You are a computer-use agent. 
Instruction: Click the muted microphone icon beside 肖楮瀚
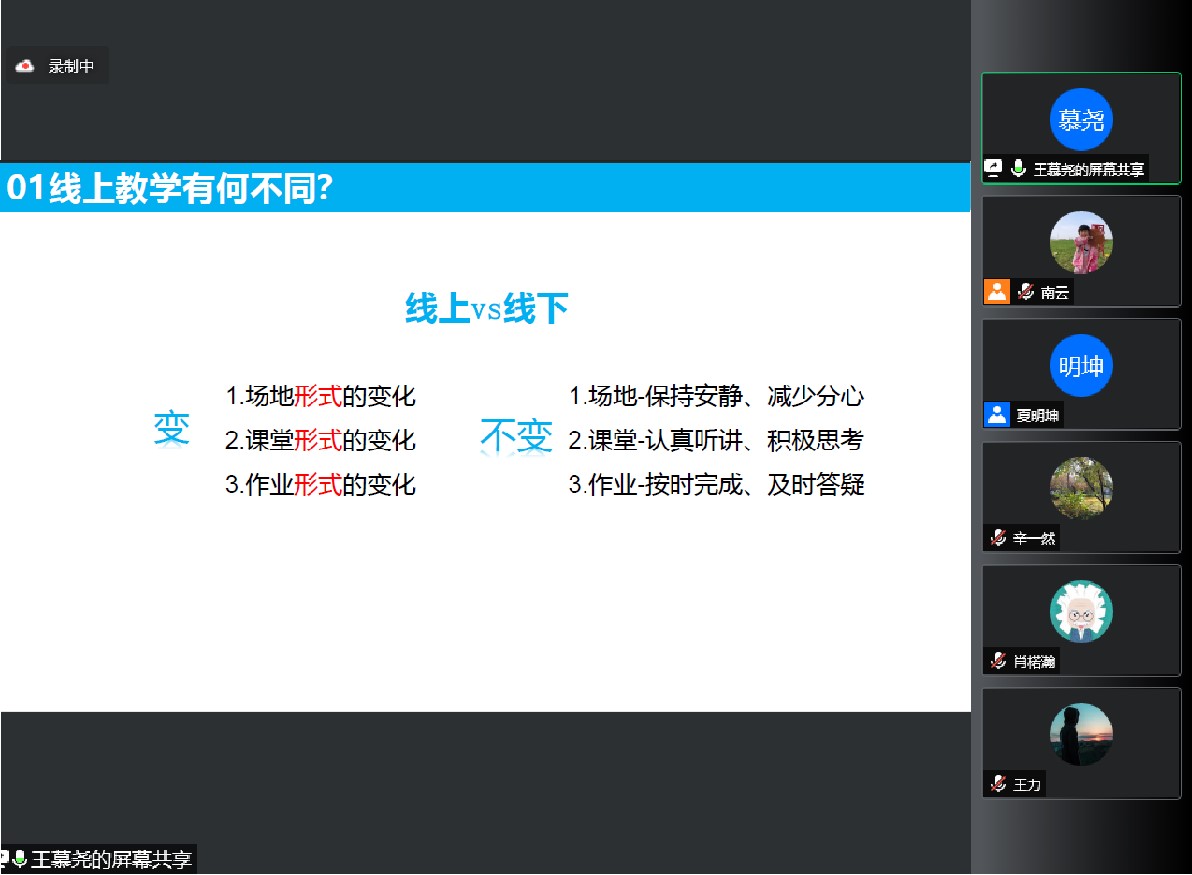coord(997,661)
